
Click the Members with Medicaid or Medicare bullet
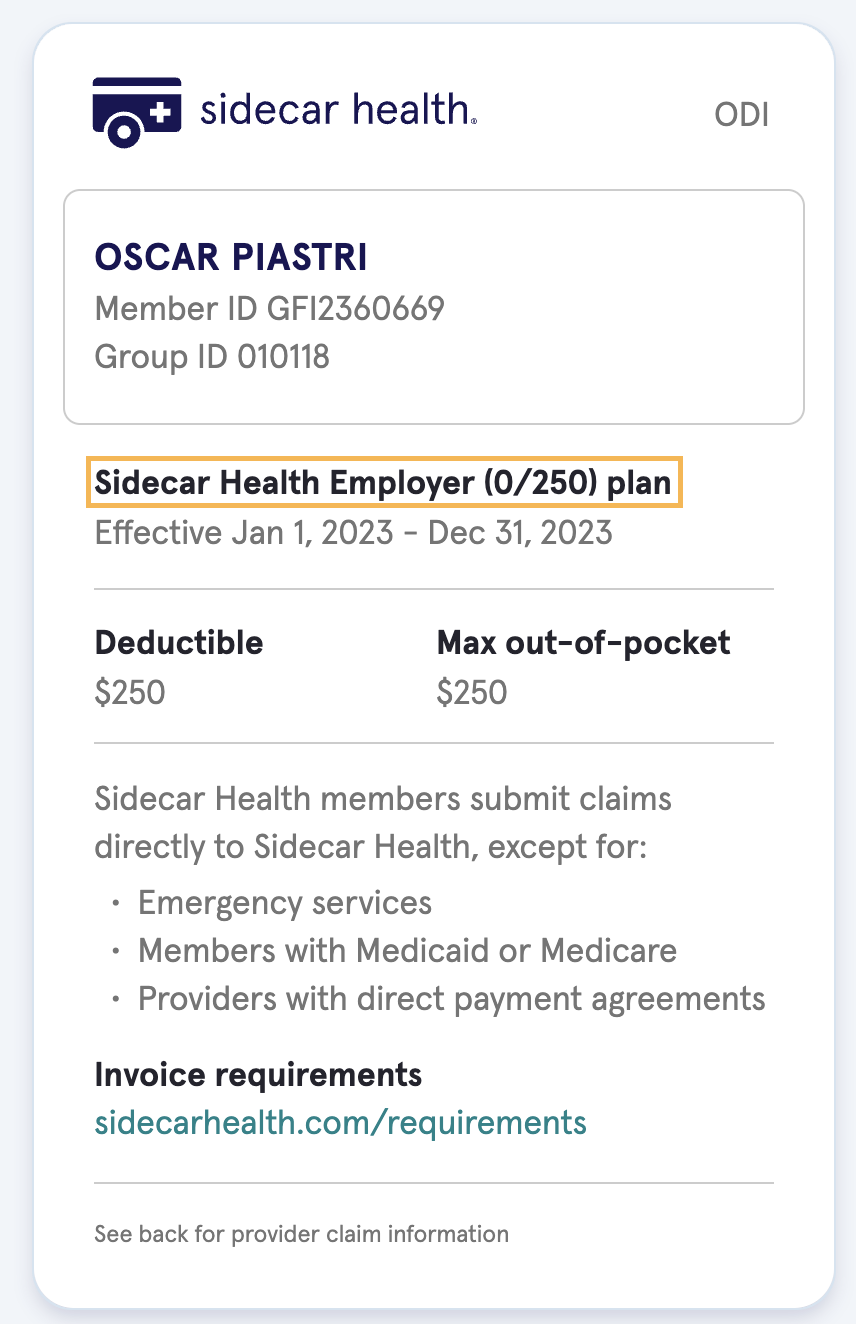coord(407,950)
